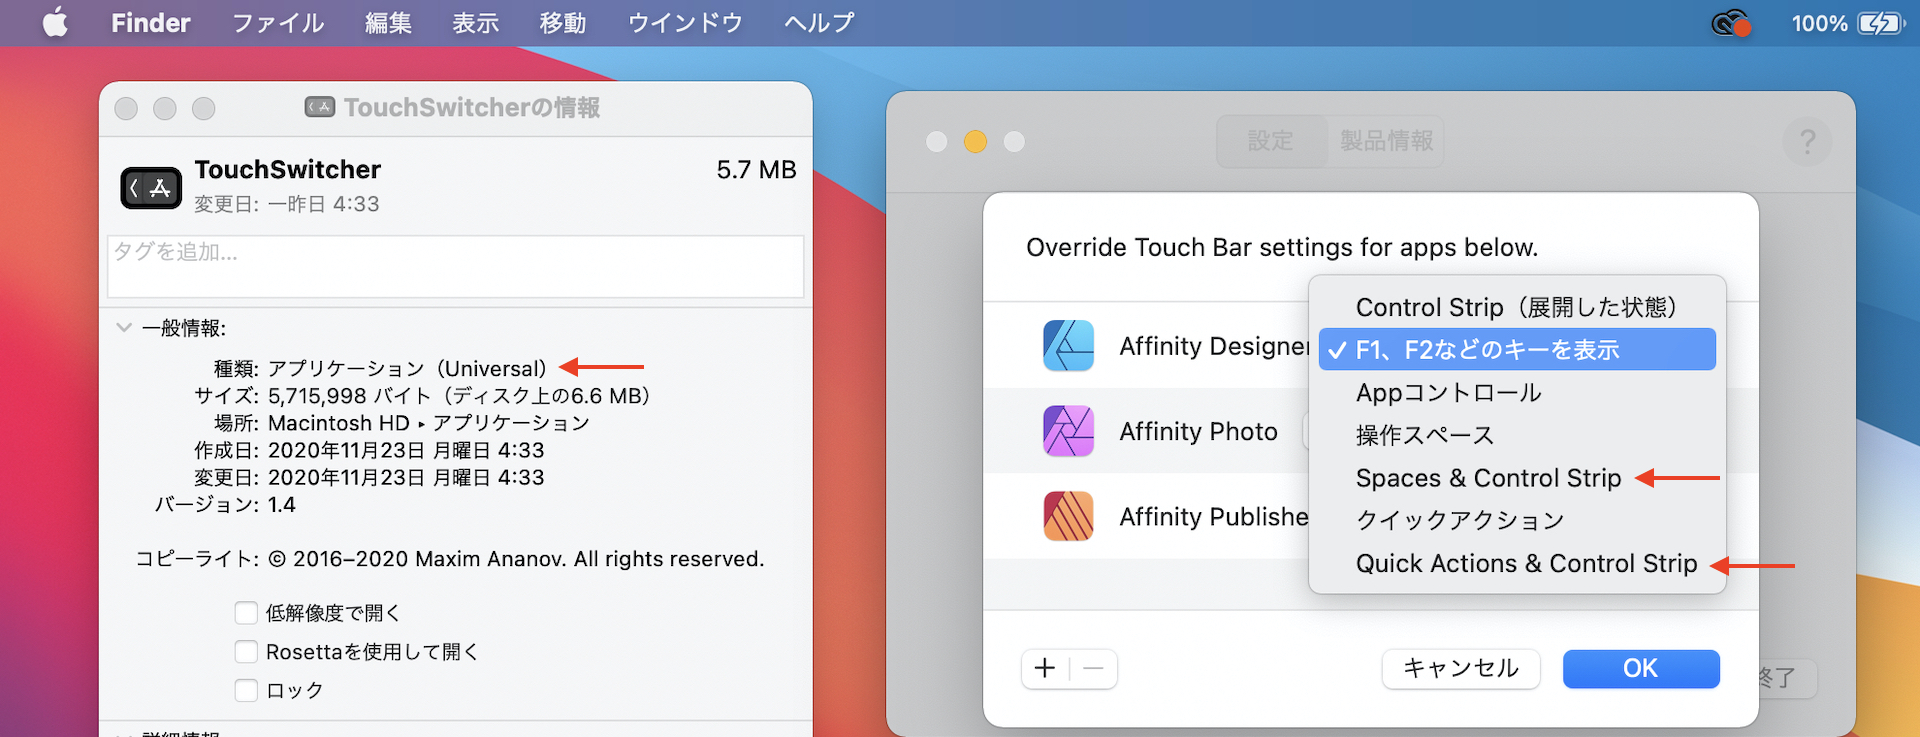Viewport: 1920px width, 737px height.
Task: Open the ファイル menu
Action: [x=278, y=23]
